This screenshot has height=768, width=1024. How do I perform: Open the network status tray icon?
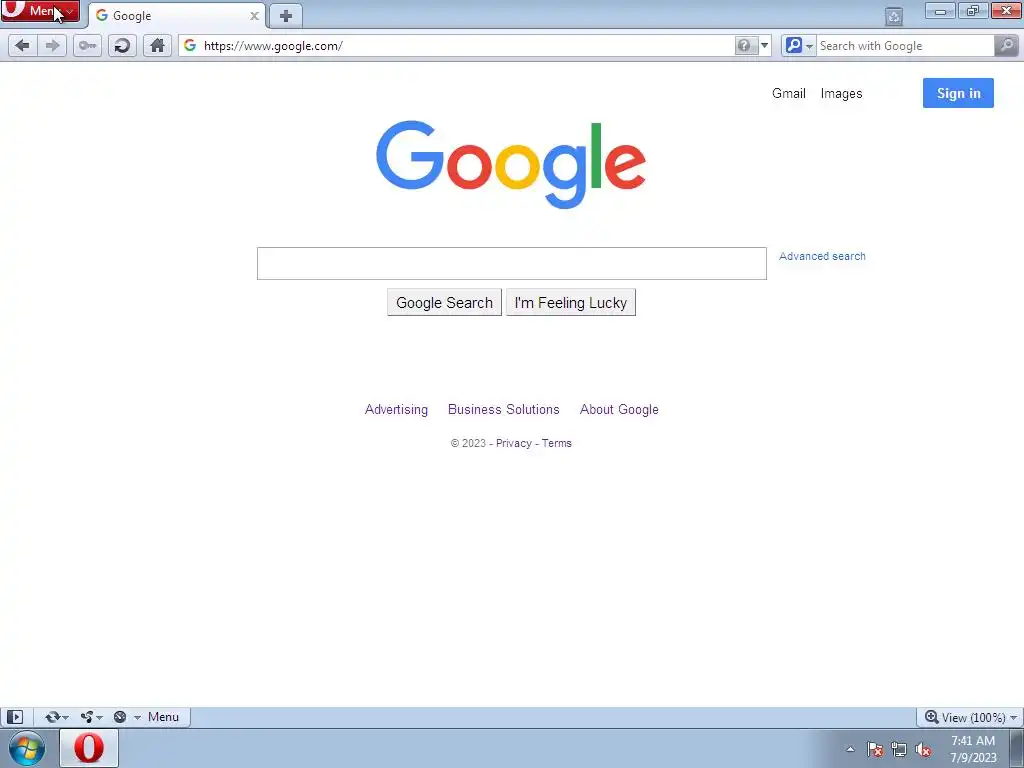(899, 749)
